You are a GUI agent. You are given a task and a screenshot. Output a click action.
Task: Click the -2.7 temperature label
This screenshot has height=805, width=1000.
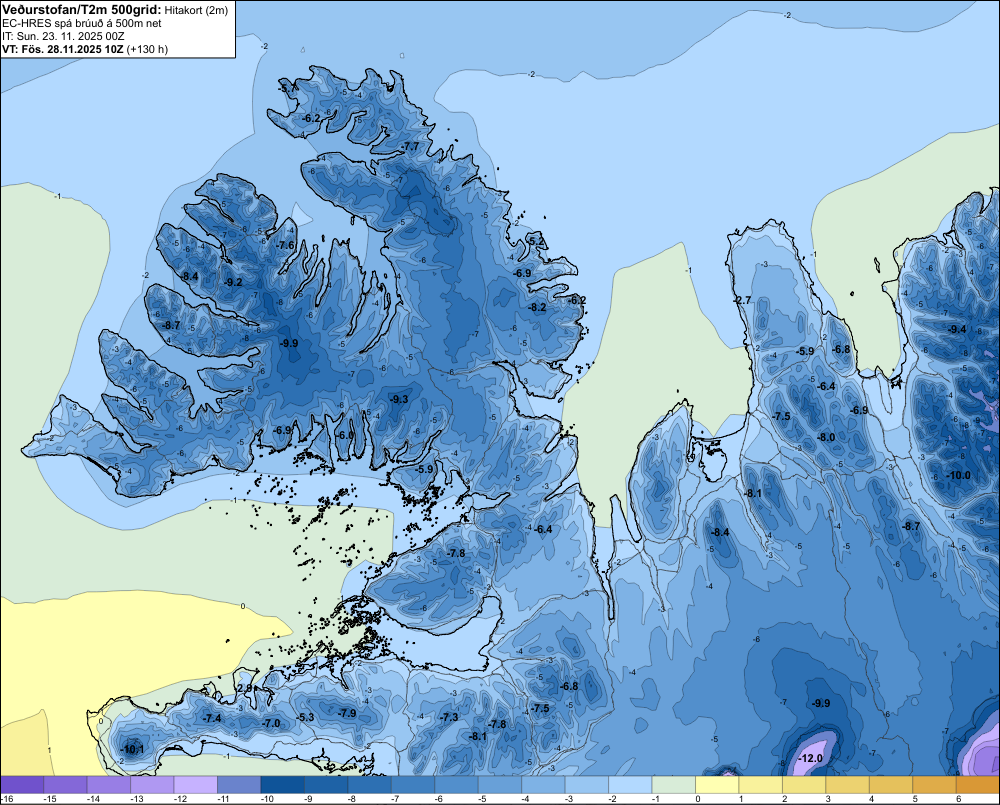pos(742,300)
